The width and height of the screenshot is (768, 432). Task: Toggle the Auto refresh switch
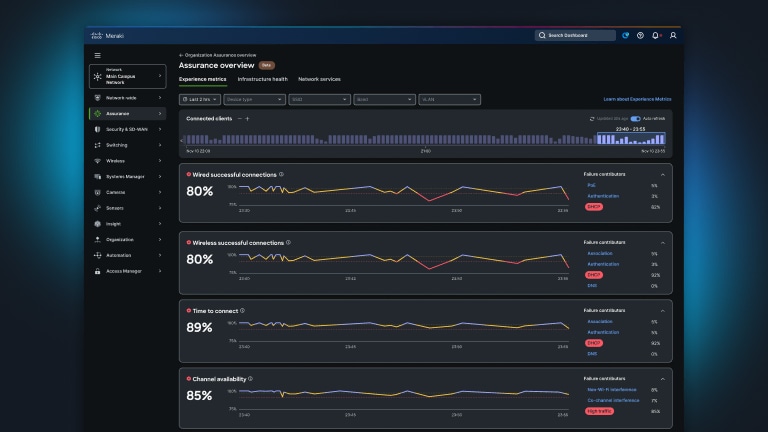(x=635, y=119)
